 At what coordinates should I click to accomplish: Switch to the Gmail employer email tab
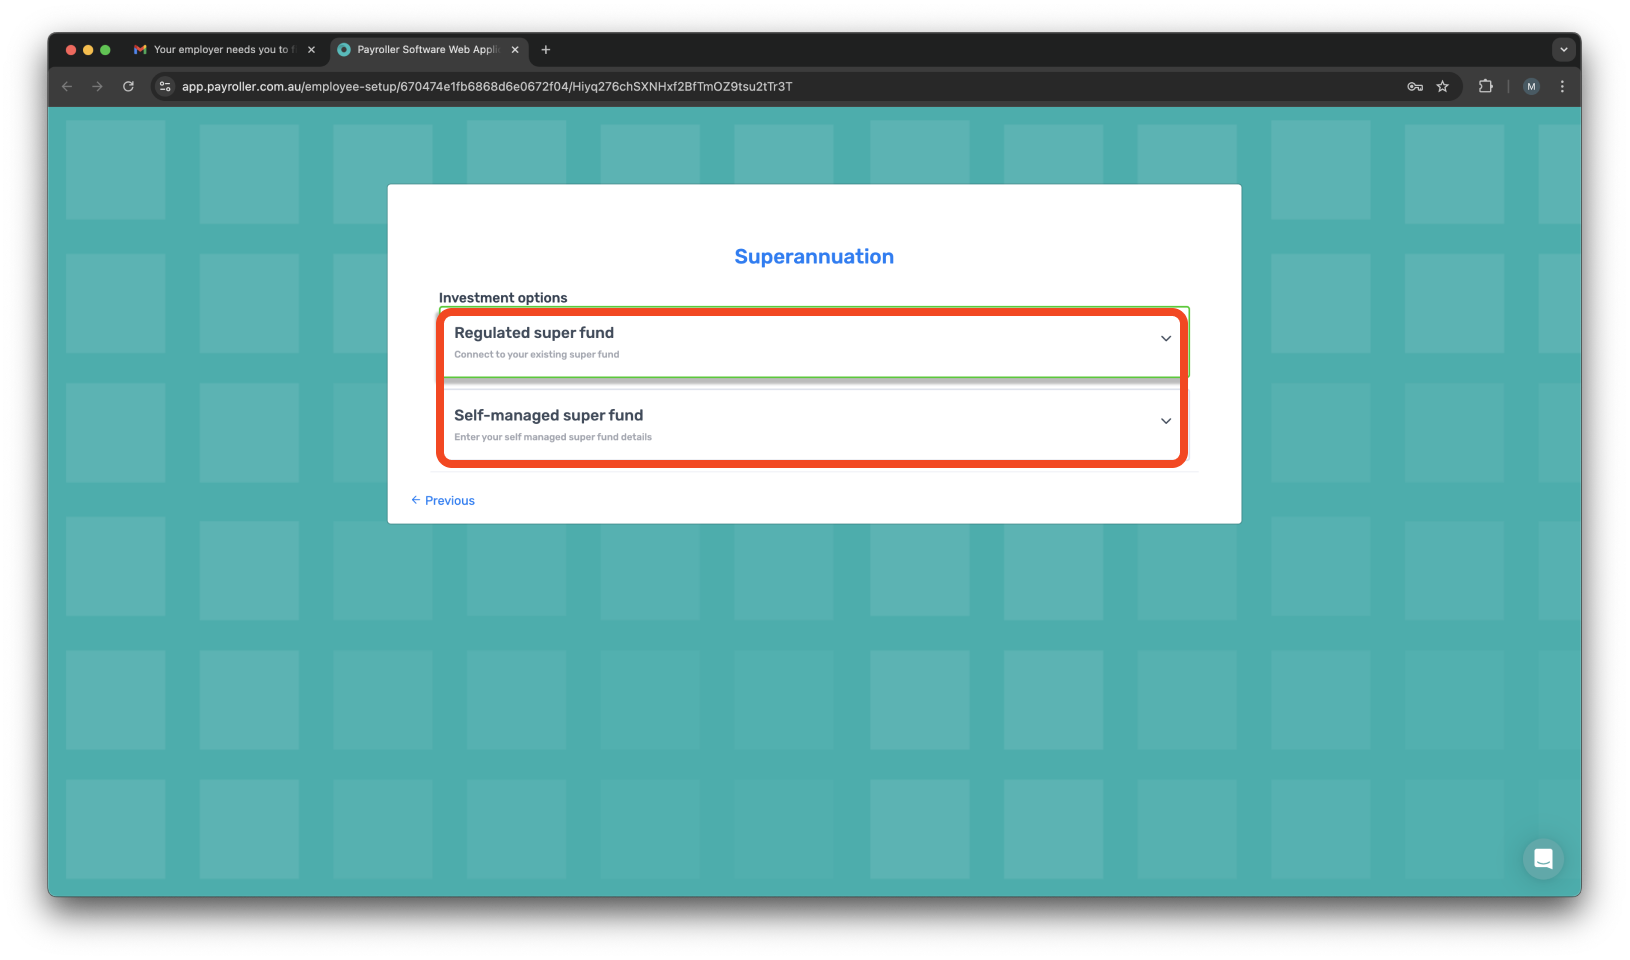point(224,49)
